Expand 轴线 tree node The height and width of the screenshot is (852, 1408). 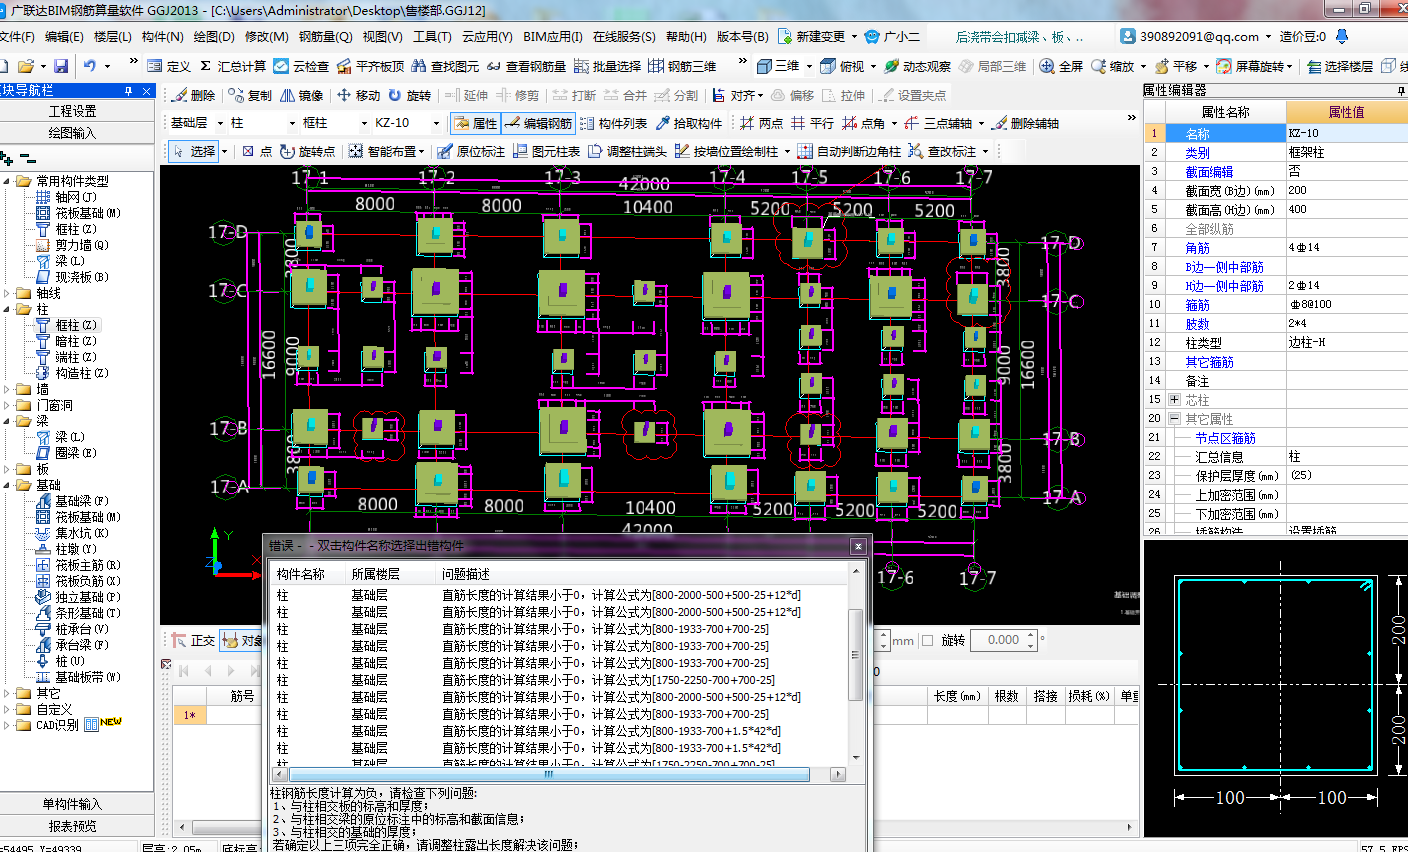point(8,293)
